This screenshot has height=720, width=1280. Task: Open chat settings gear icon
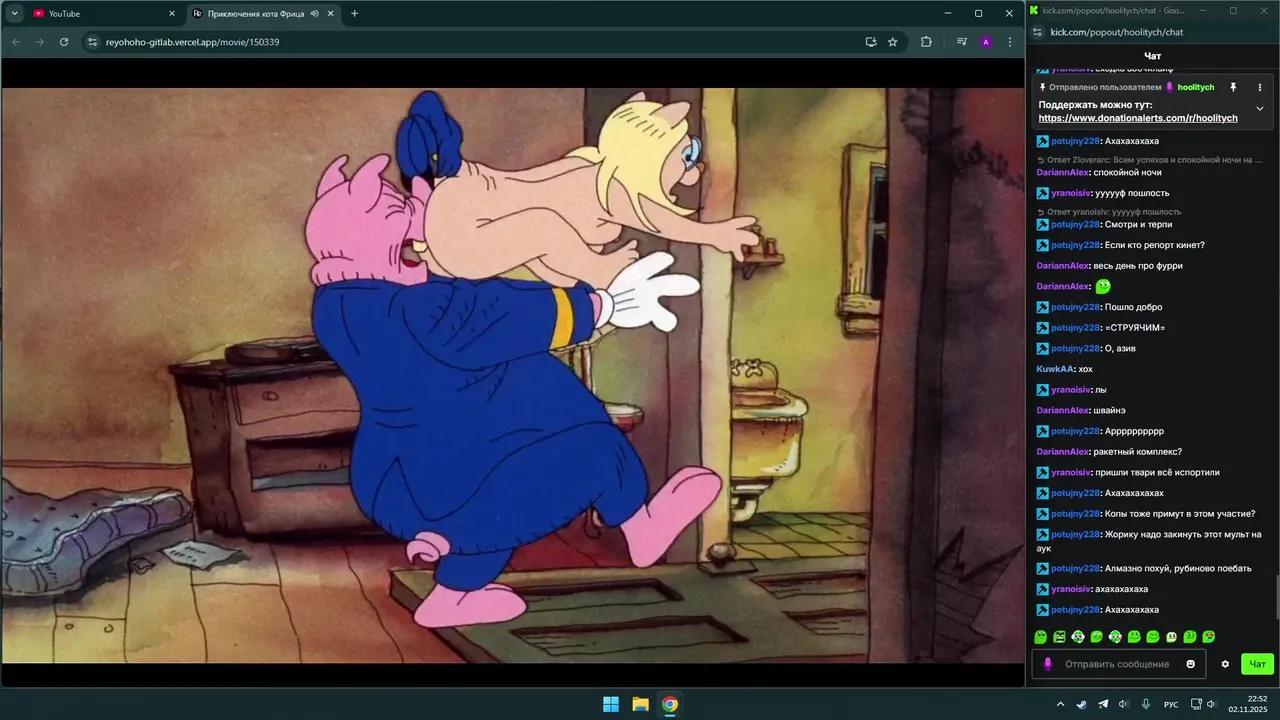click(1225, 664)
